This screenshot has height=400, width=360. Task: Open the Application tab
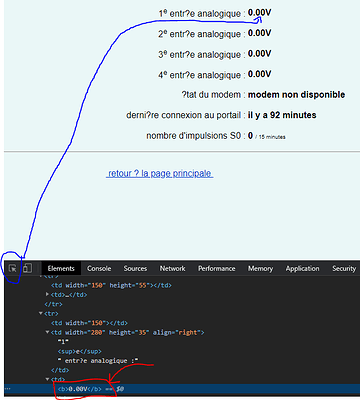click(x=302, y=268)
